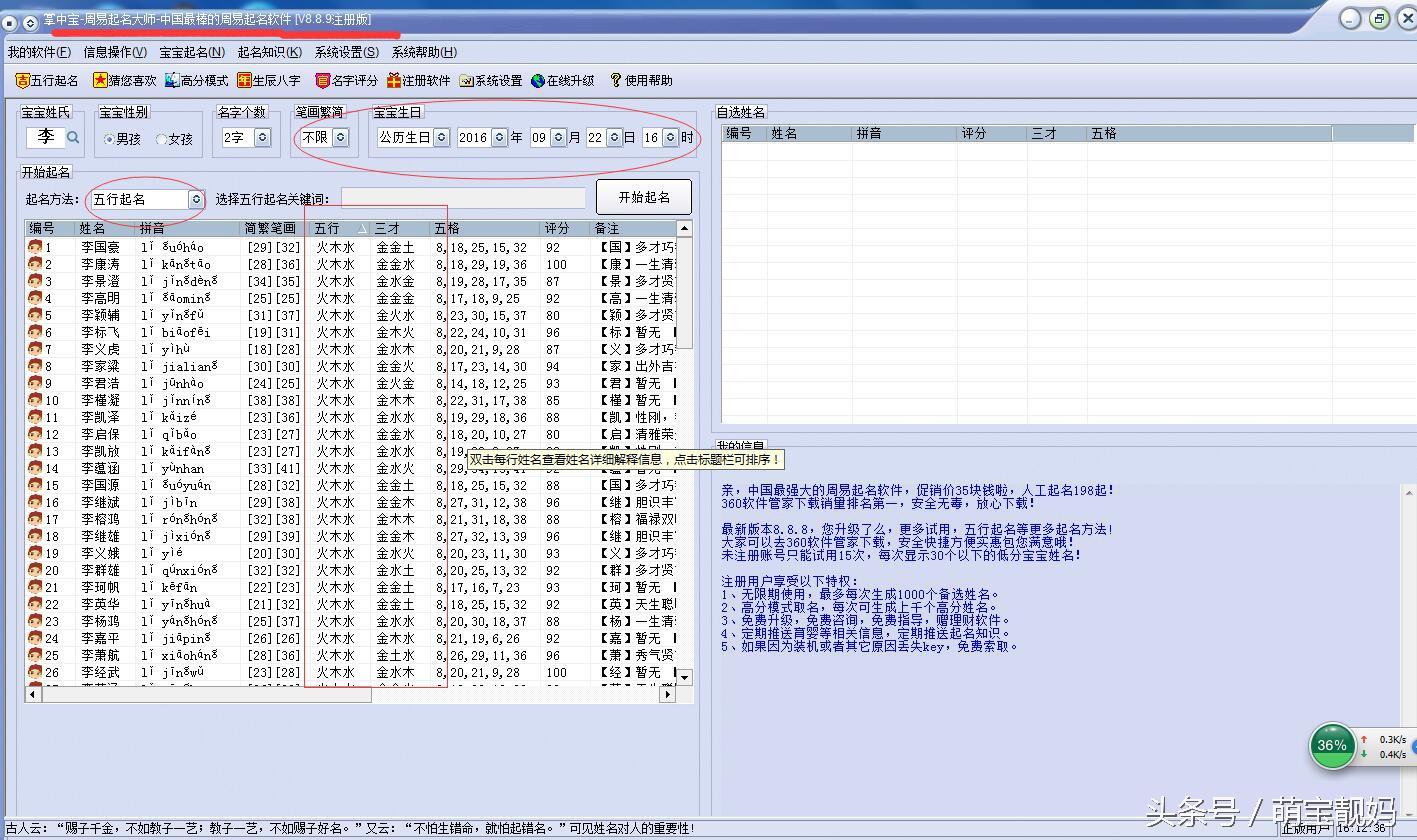Click the 五行起名 toolbar icon

point(22,81)
